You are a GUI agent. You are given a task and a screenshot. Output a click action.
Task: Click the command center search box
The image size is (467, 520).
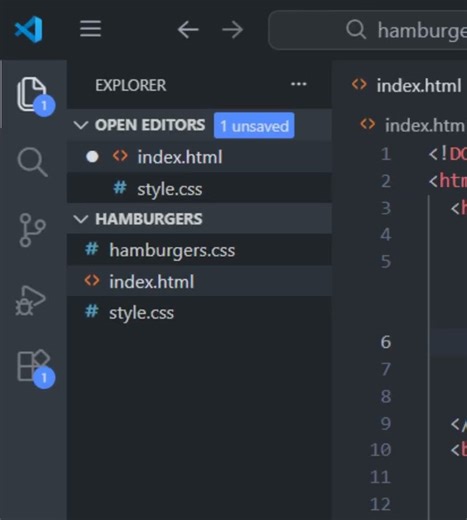point(368,30)
